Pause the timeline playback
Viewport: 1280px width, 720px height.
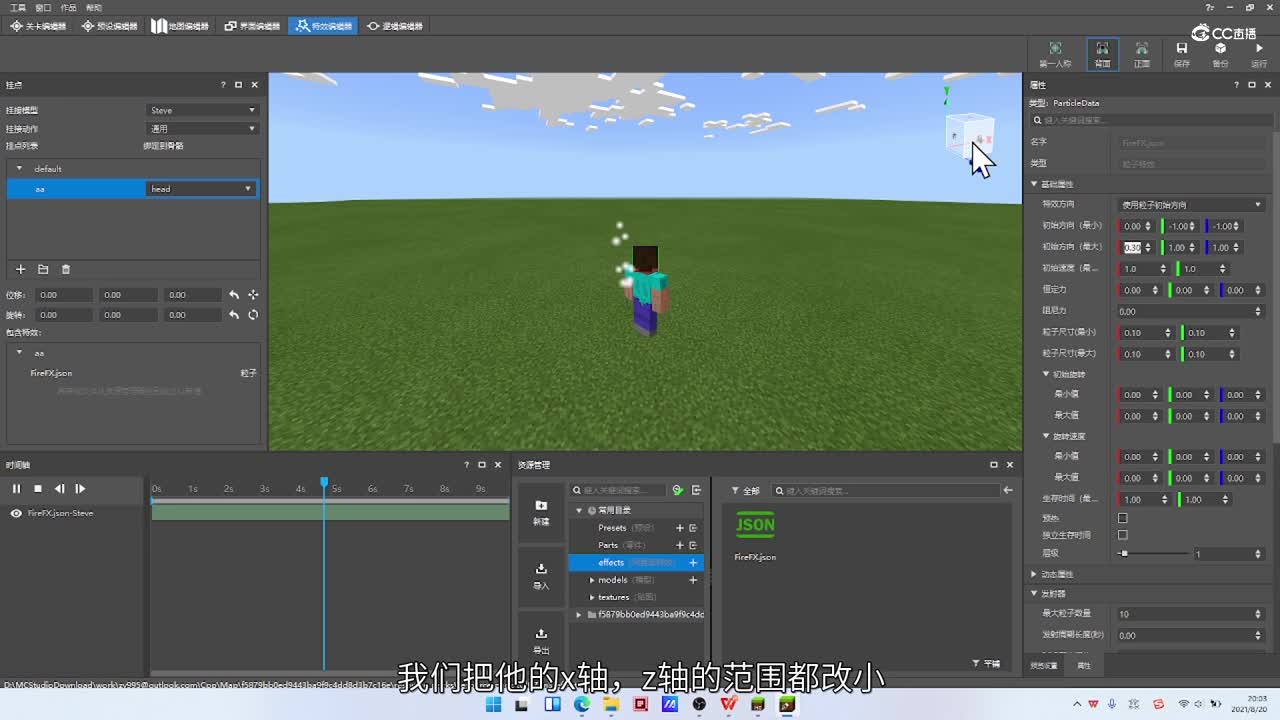tap(16, 489)
